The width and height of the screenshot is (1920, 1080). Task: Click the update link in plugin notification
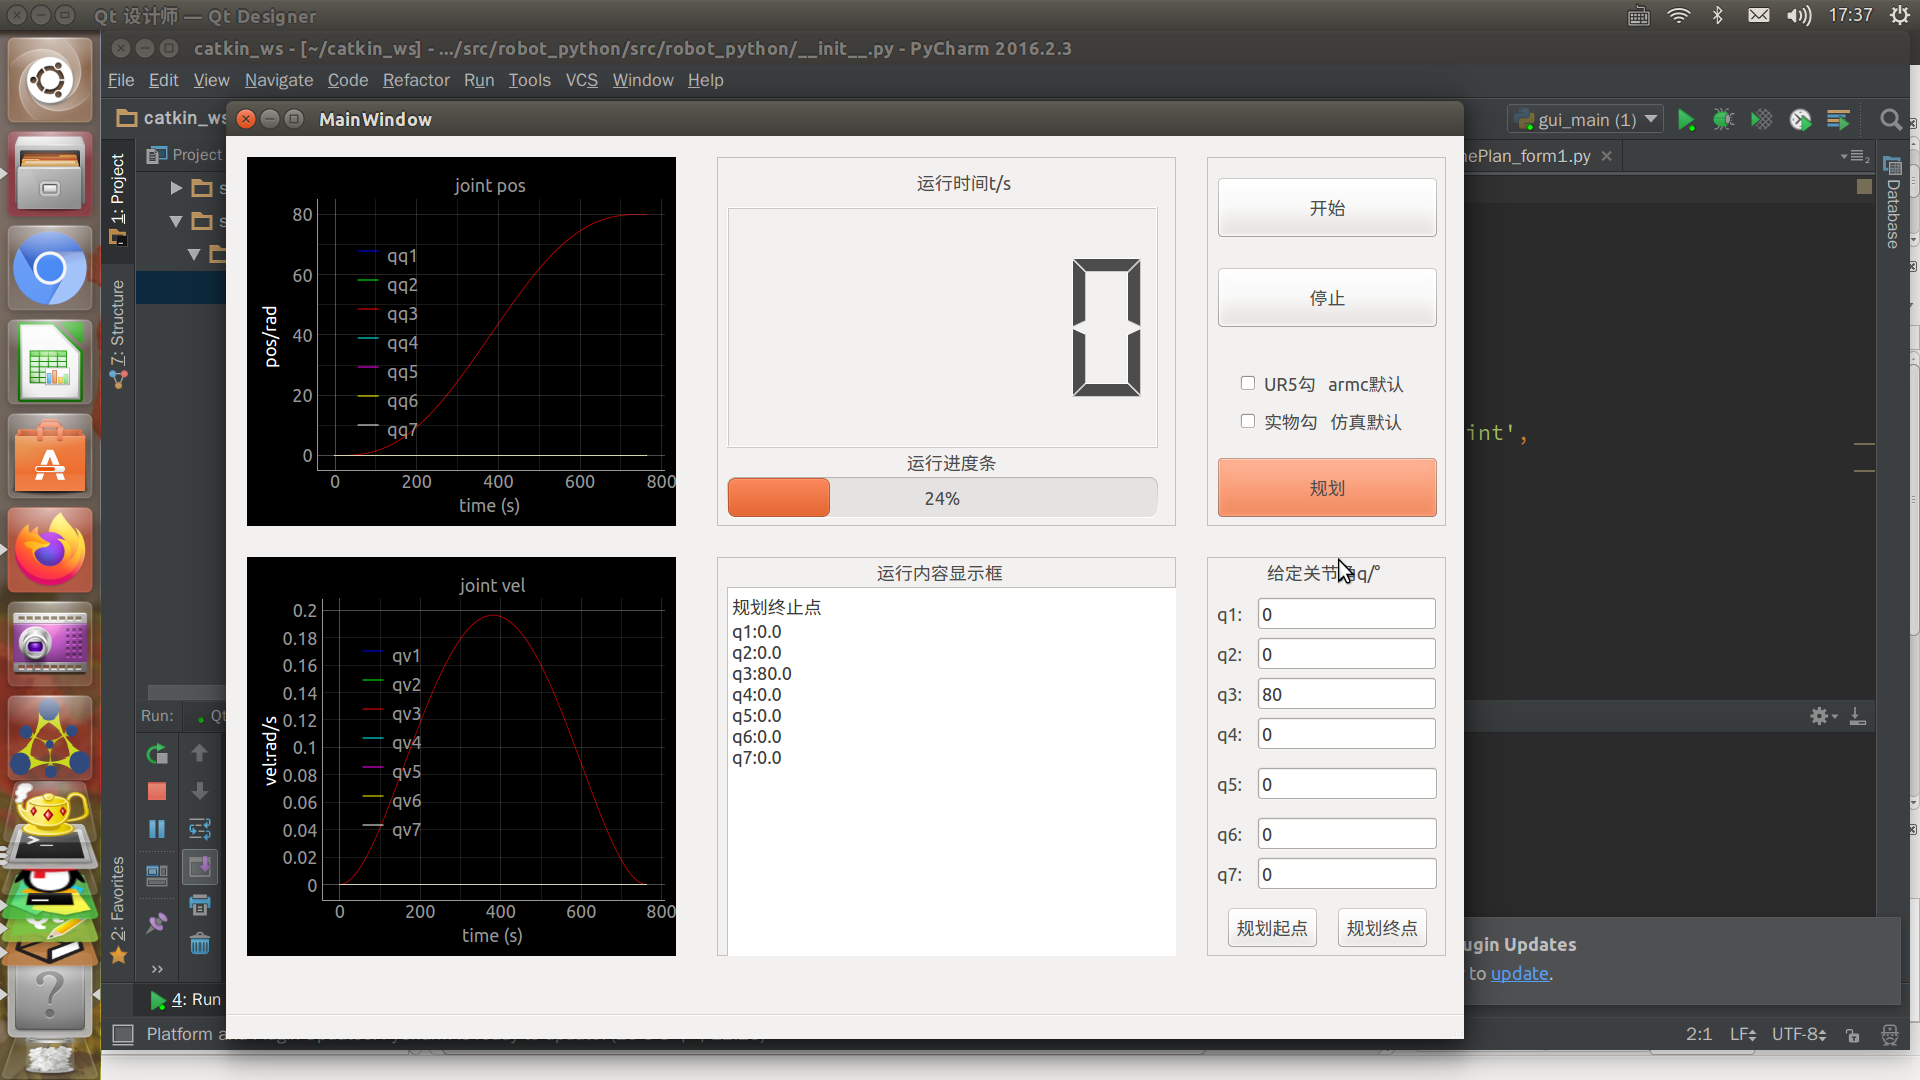1519,974
